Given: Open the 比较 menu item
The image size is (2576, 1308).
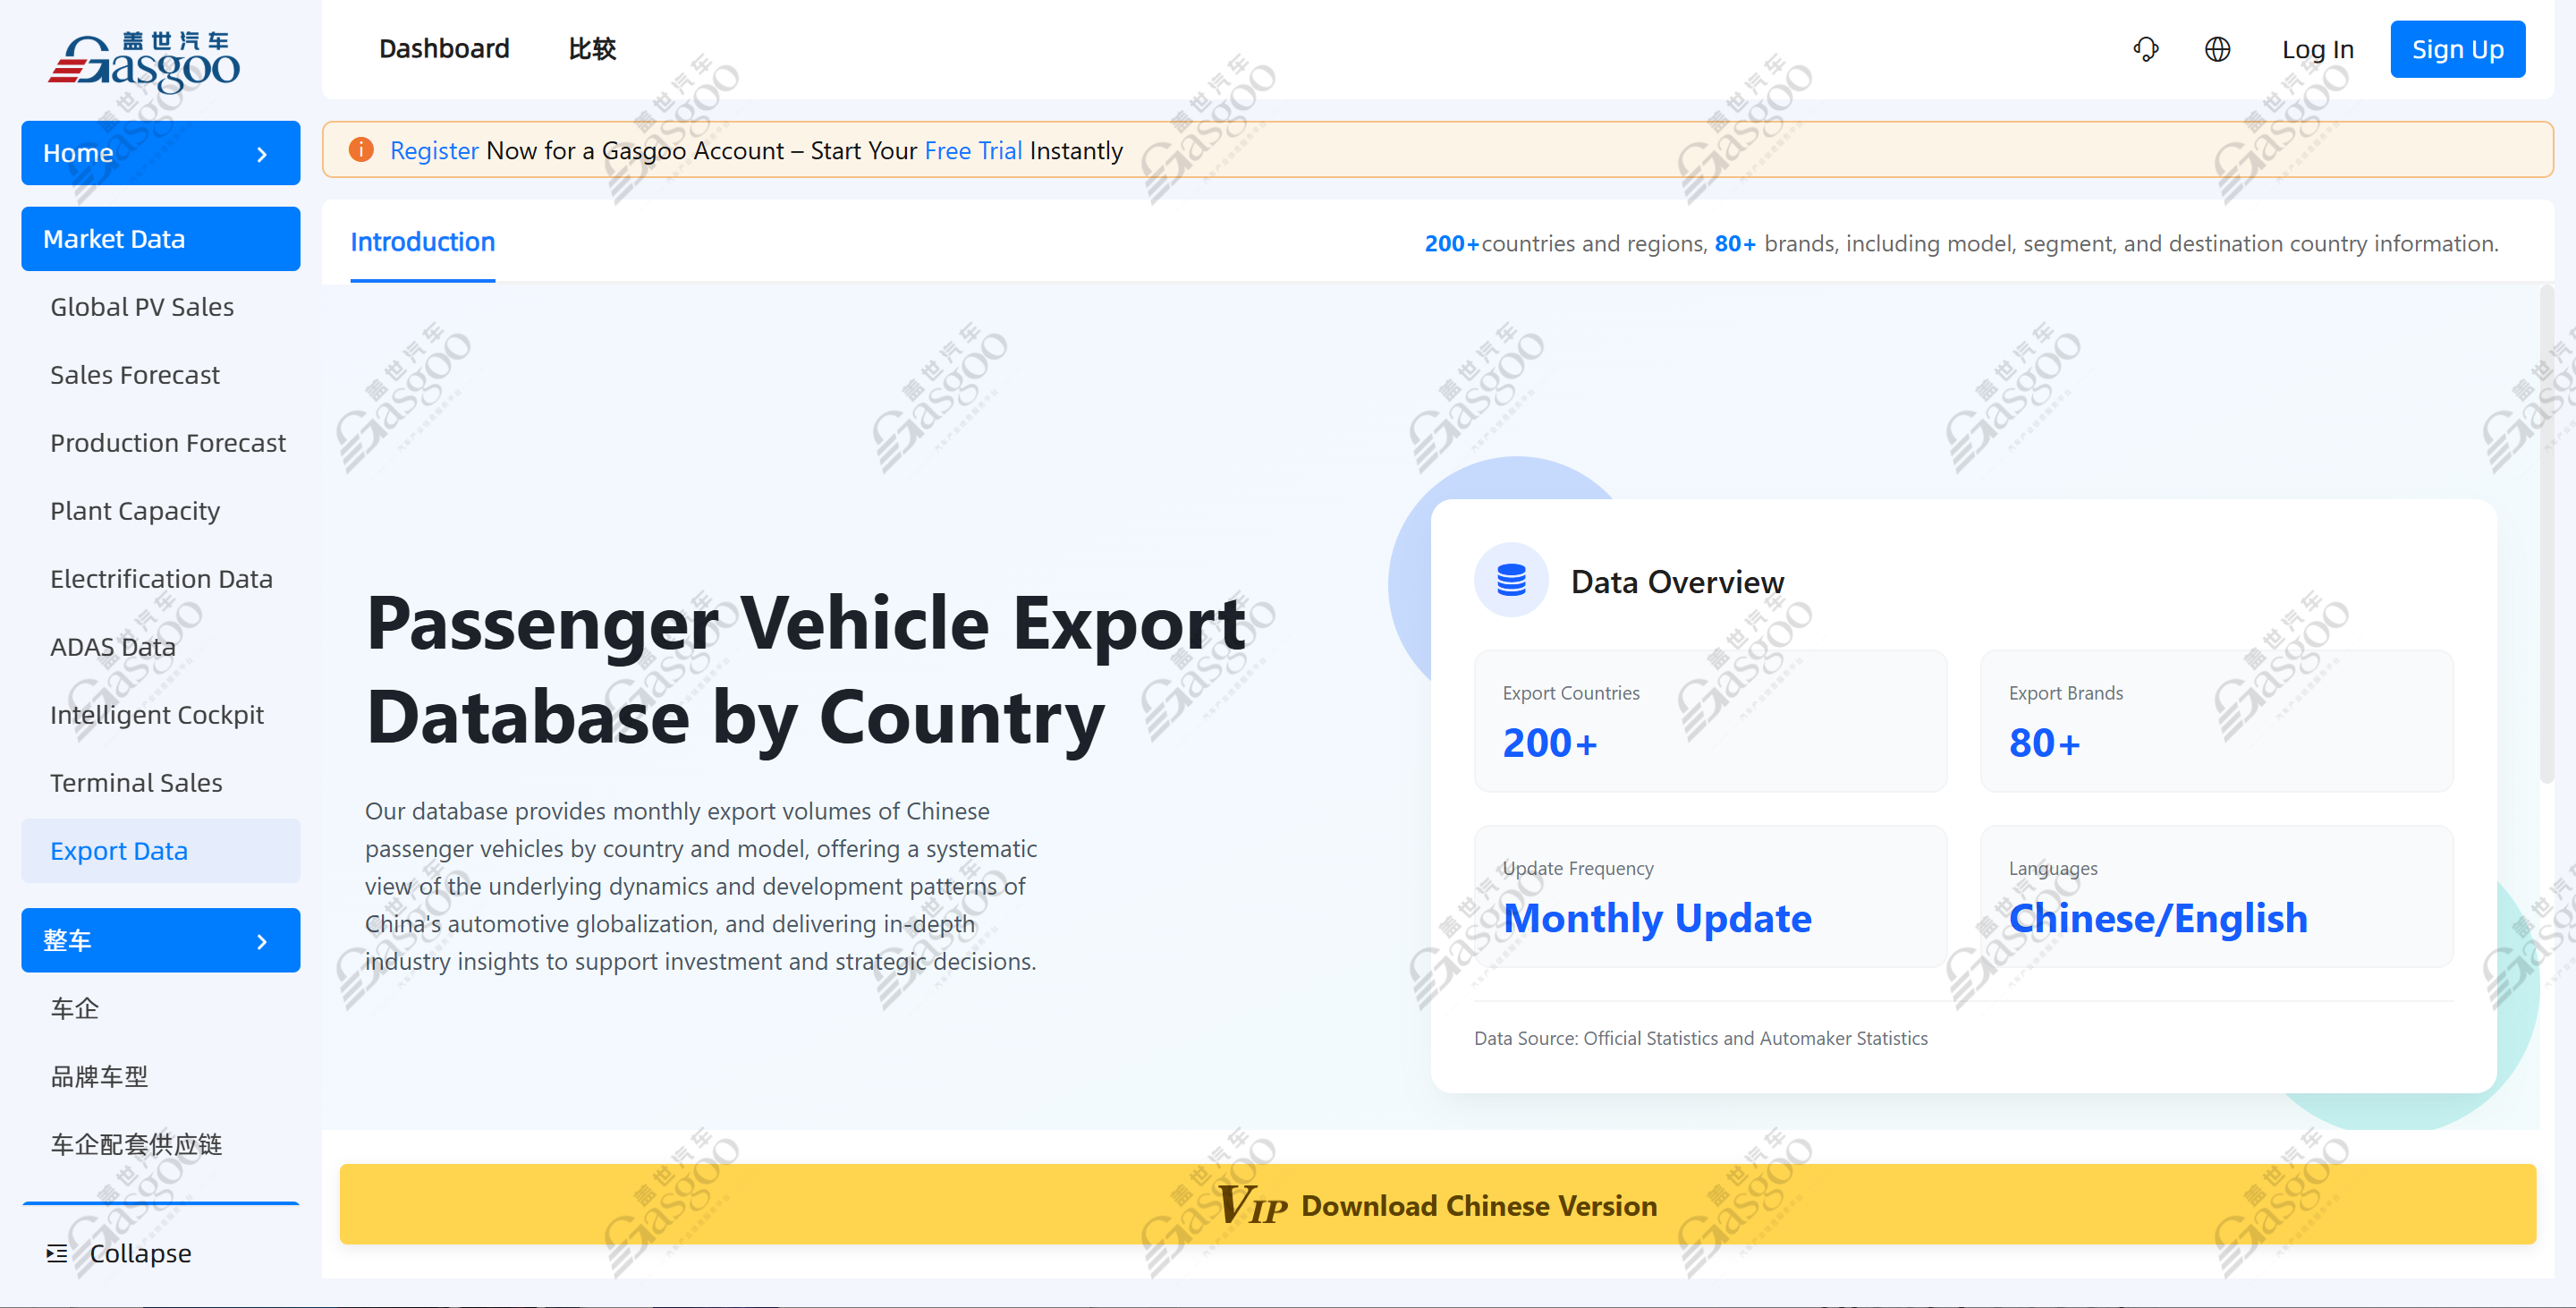Looking at the screenshot, I should click(x=592, y=49).
